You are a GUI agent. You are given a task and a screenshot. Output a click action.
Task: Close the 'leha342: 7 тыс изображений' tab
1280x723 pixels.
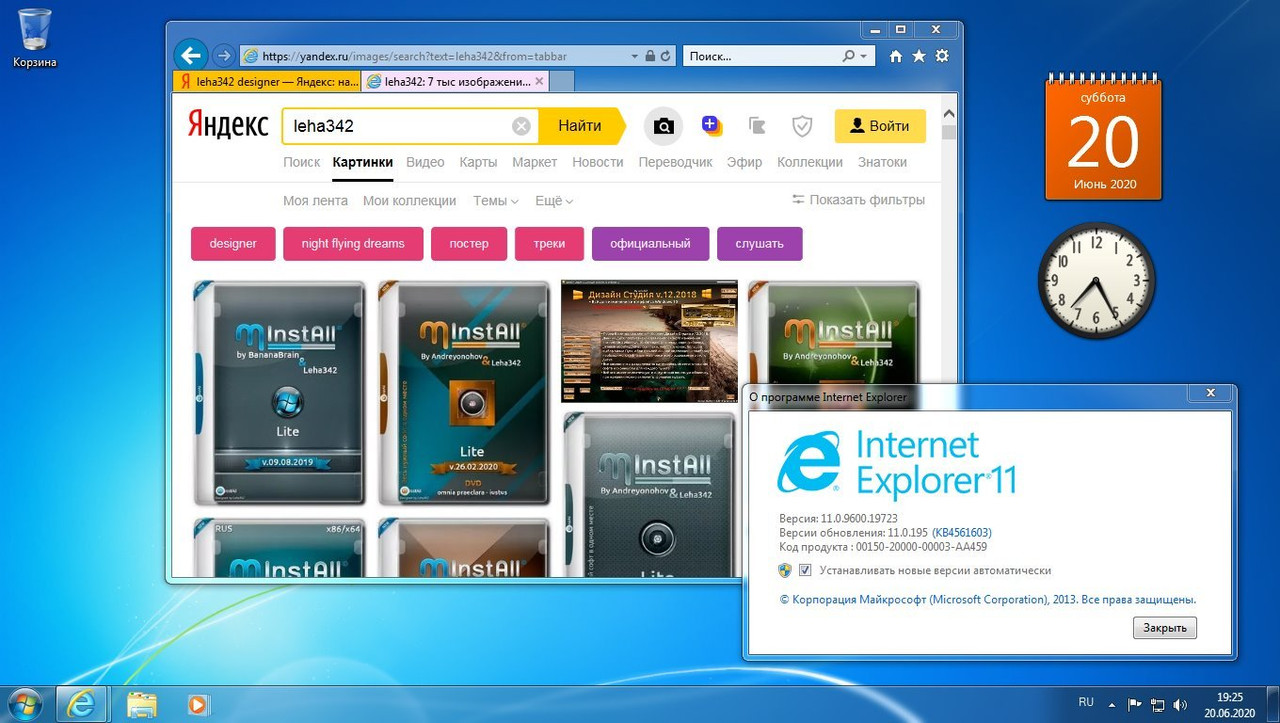click(x=540, y=81)
